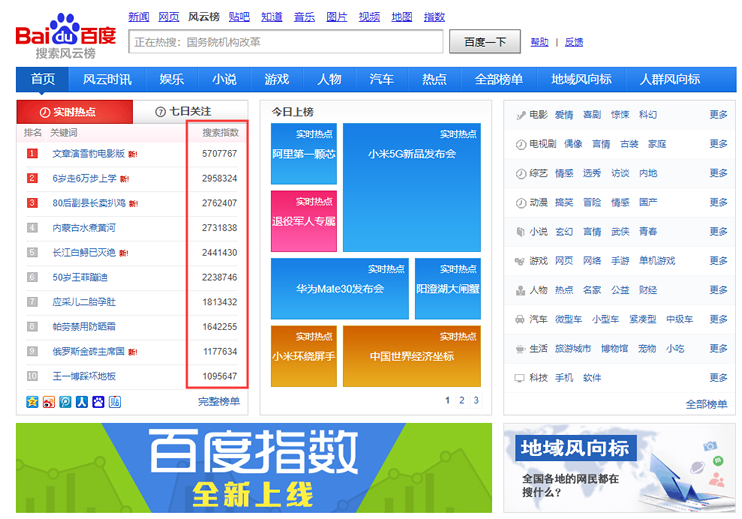742x519 pixels.
Task: Open 汽车 in the blue navigation bar
Action: [x=382, y=79]
